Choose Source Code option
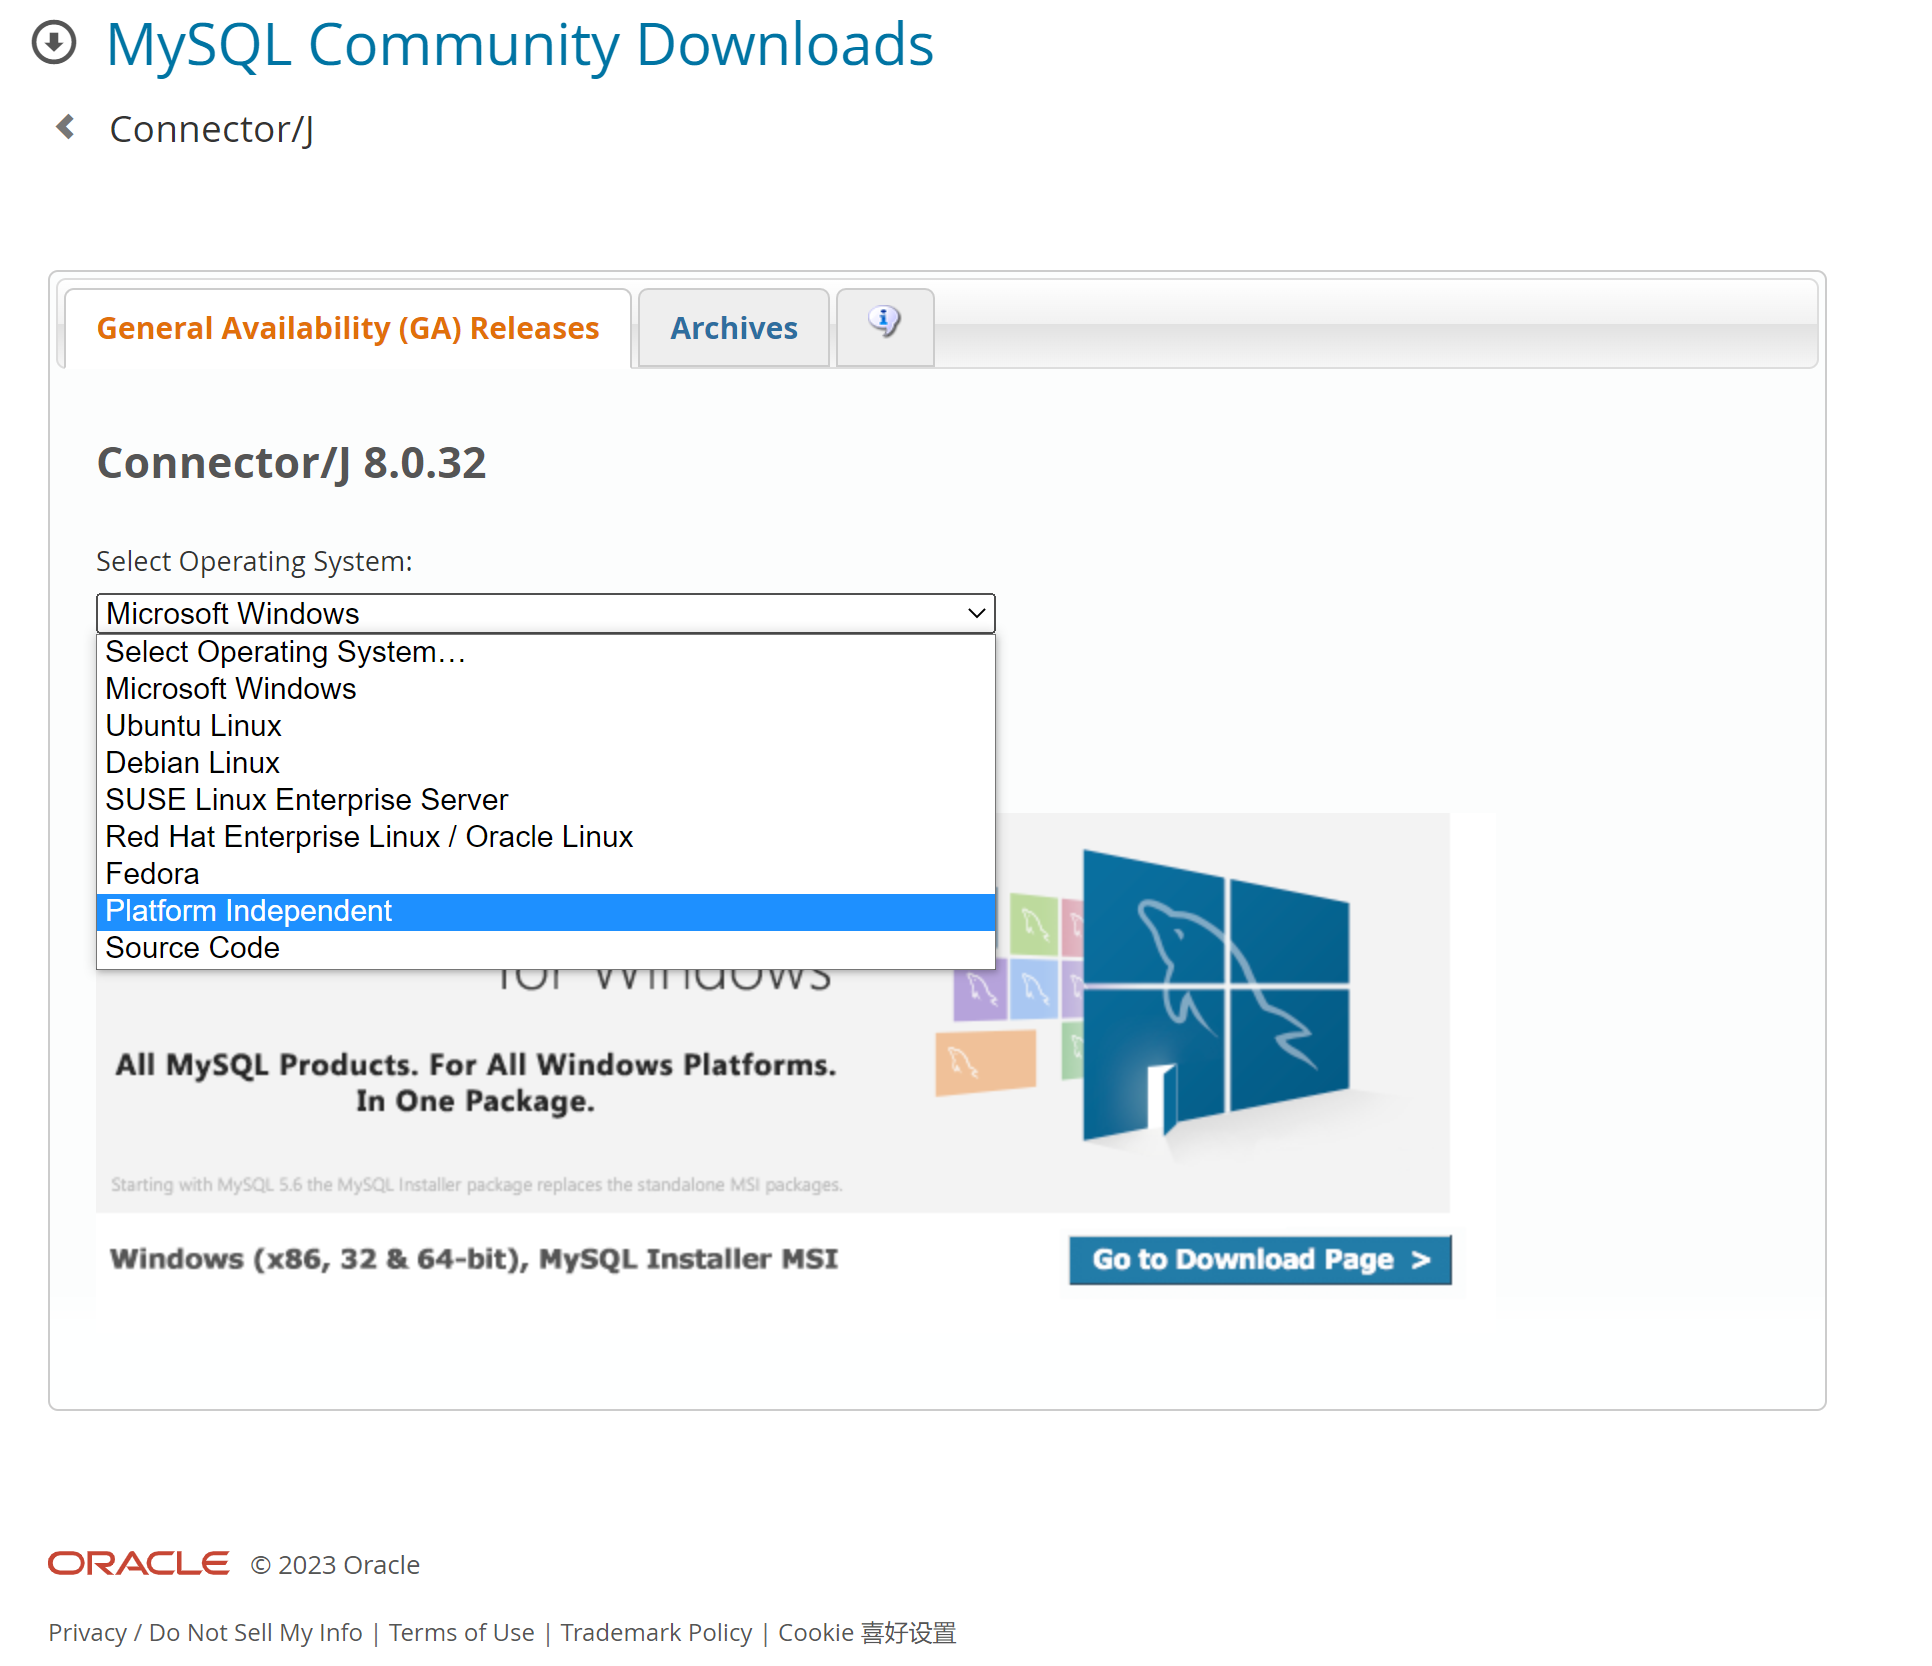This screenshot has width=1932, height=1666. coord(546,948)
